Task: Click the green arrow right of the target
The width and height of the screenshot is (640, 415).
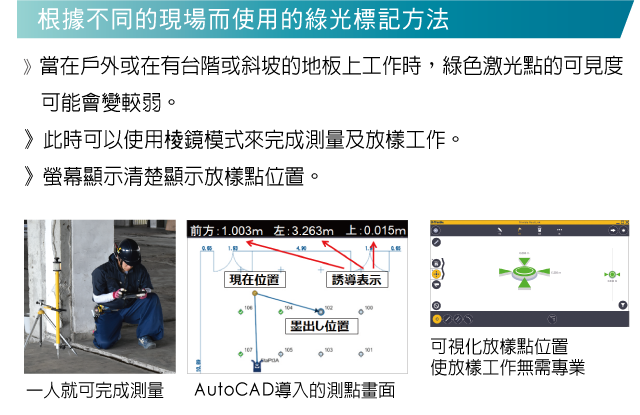Action: (544, 271)
